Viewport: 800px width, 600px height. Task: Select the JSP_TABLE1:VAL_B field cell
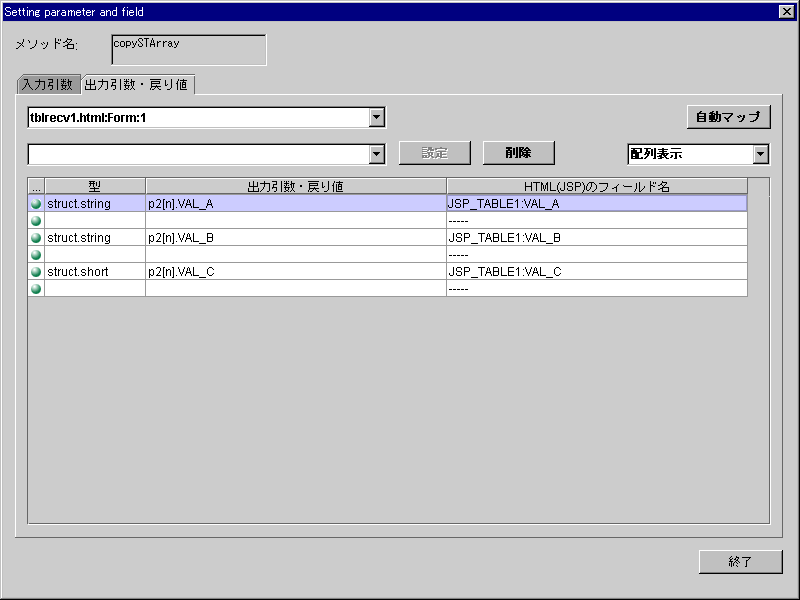[x=596, y=238]
